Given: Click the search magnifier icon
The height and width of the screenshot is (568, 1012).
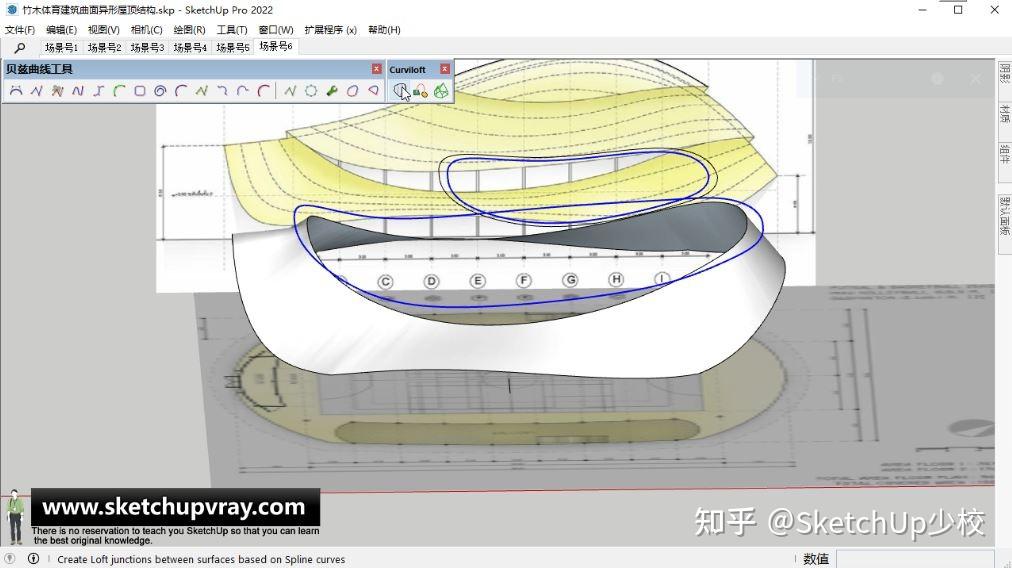Looking at the screenshot, I should [20, 48].
